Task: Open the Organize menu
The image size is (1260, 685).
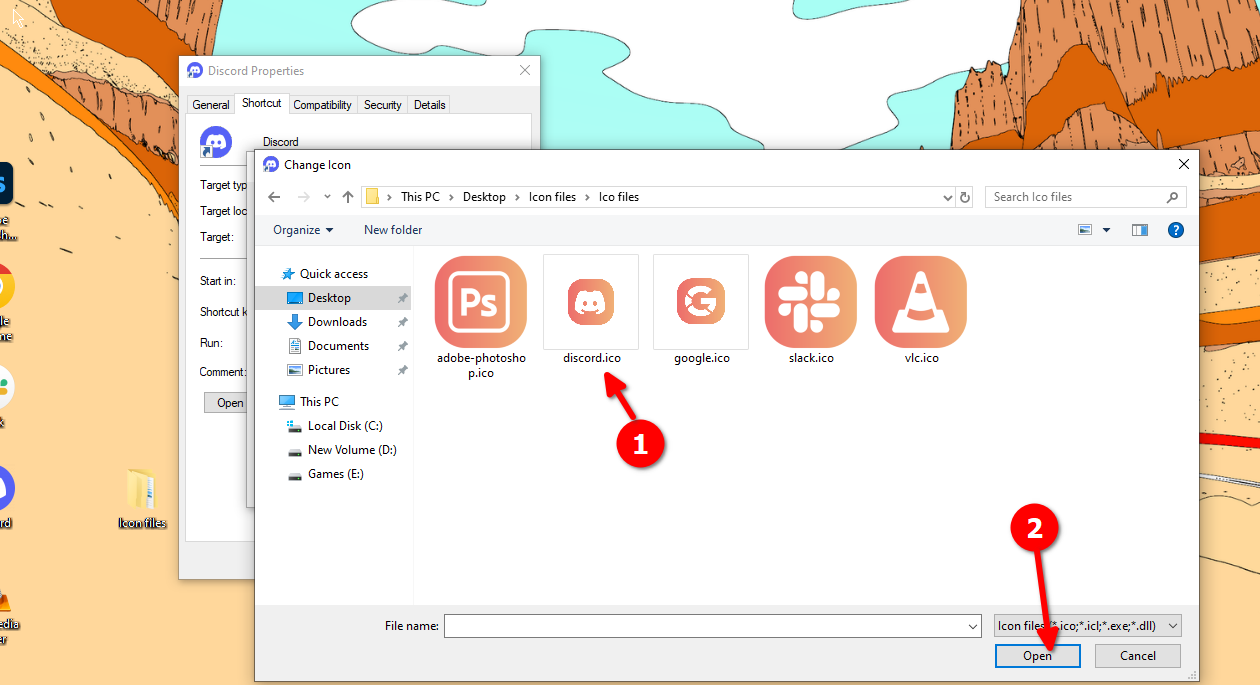Action: (303, 230)
